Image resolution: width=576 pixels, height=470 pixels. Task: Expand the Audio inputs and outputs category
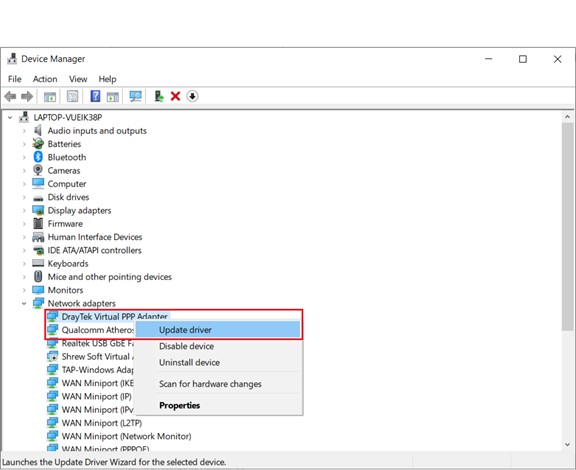click(x=24, y=130)
